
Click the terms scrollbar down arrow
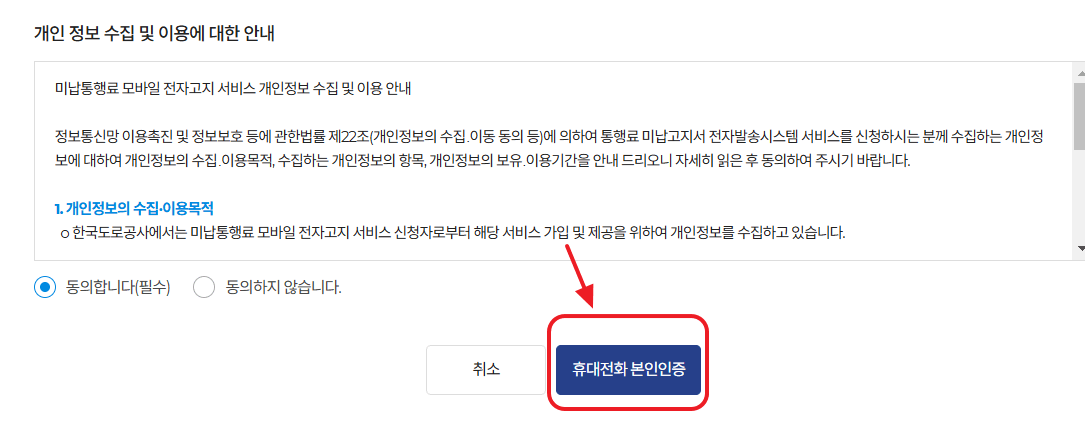pos(1079,247)
